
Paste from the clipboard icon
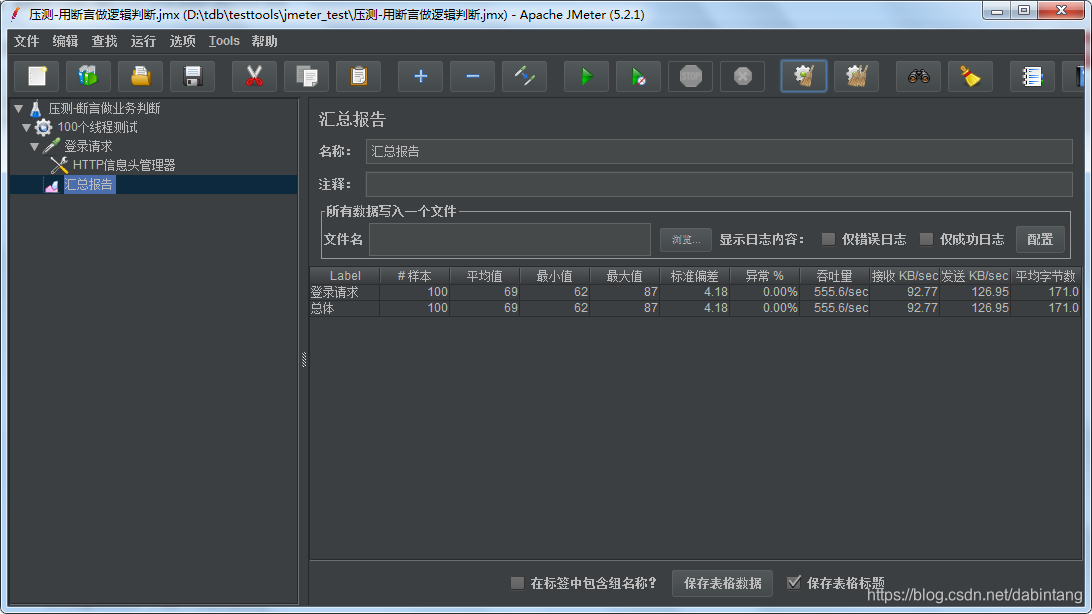[359, 76]
